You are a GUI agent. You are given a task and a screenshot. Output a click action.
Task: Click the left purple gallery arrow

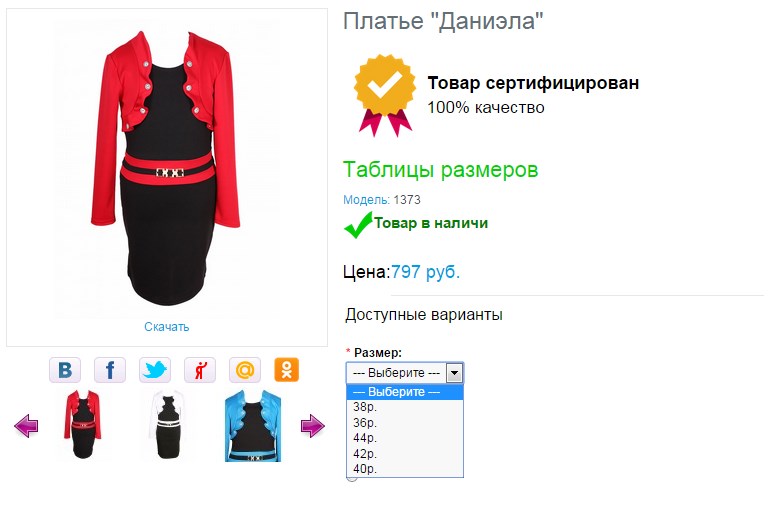26,425
